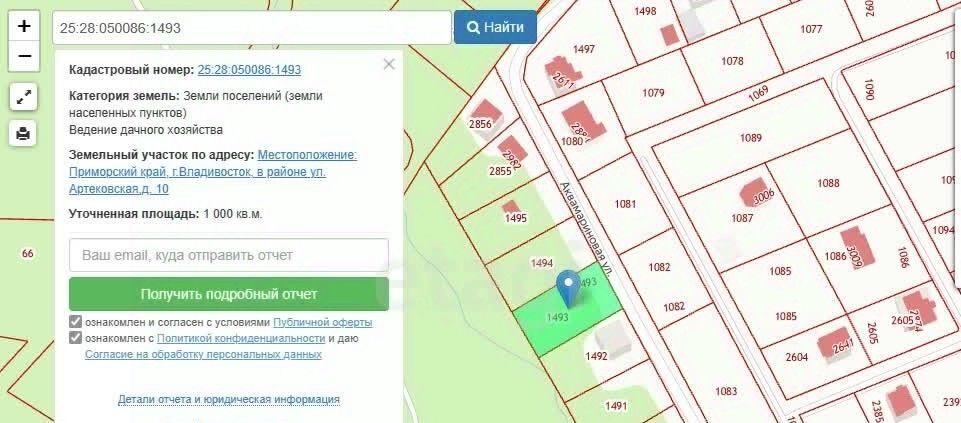
Task: Select parcel 1077 on the map
Action: point(811,29)
